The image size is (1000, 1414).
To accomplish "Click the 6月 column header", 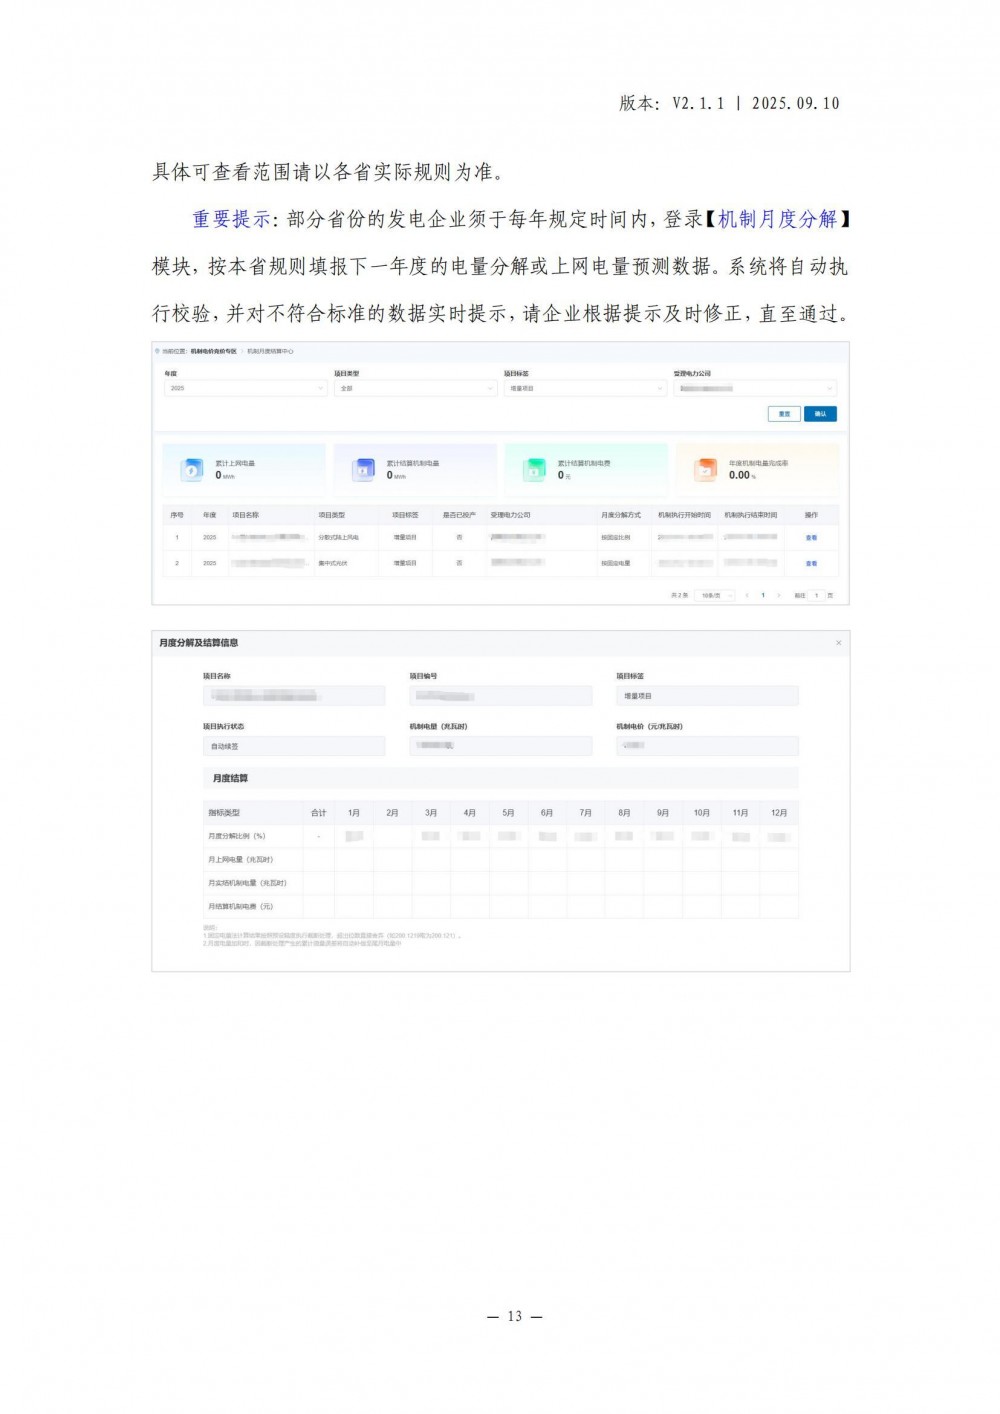I will tap(547, 813).
